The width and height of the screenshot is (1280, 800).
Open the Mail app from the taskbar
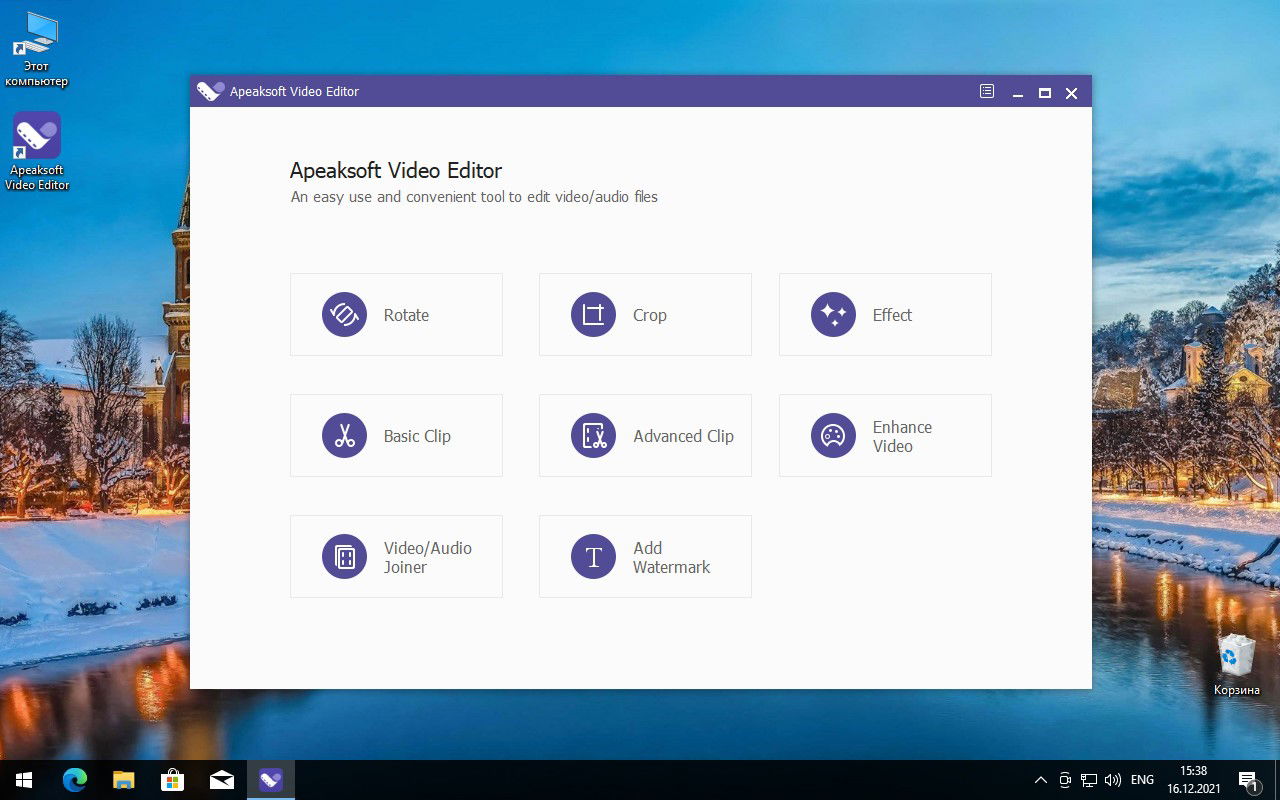tap(222, 779)
